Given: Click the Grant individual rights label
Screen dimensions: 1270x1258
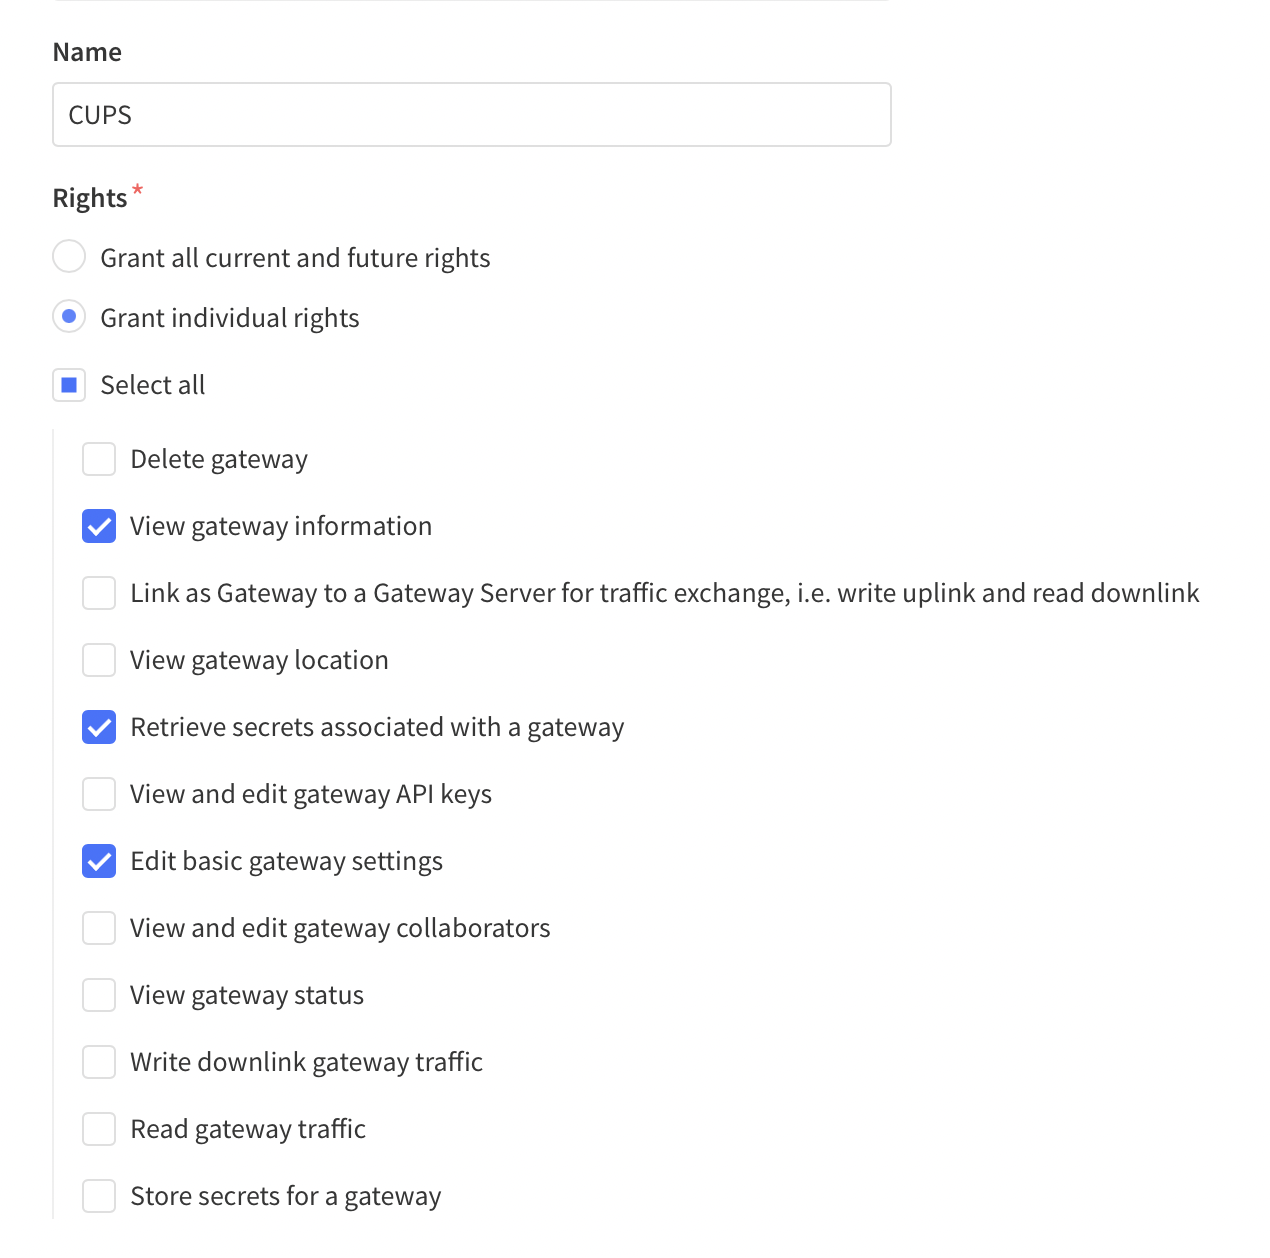Looking at the screenshot, I should tap(229, 317).
